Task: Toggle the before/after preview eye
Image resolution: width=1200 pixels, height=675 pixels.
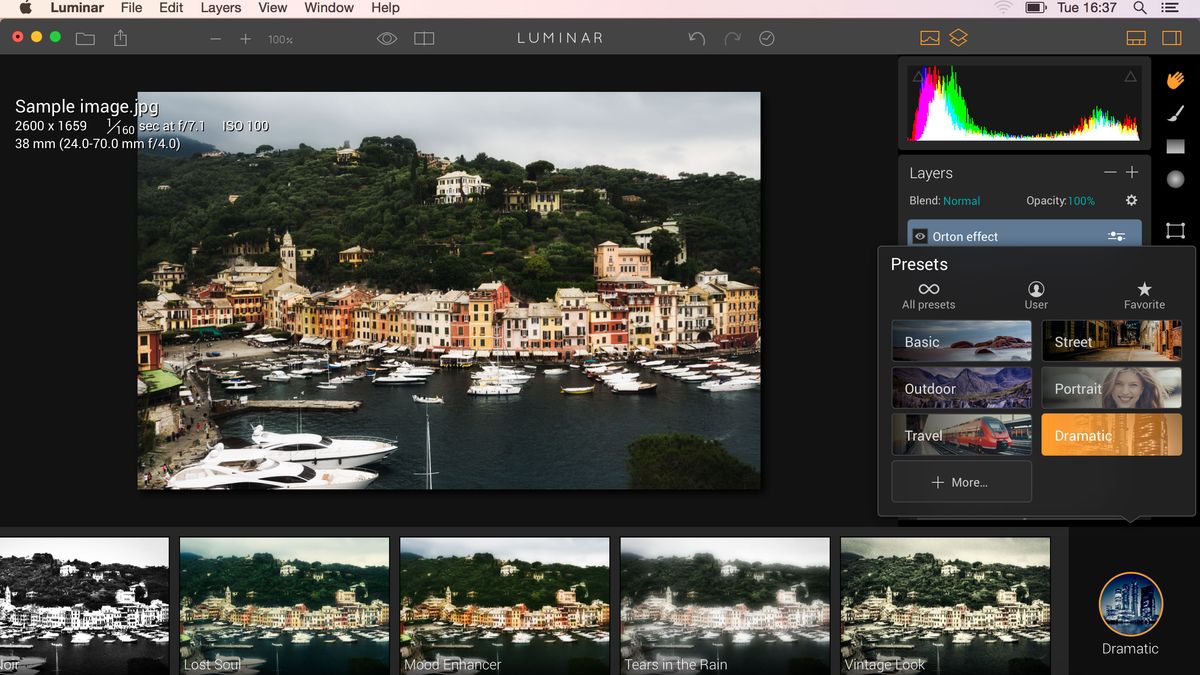Action: (386, 38)
